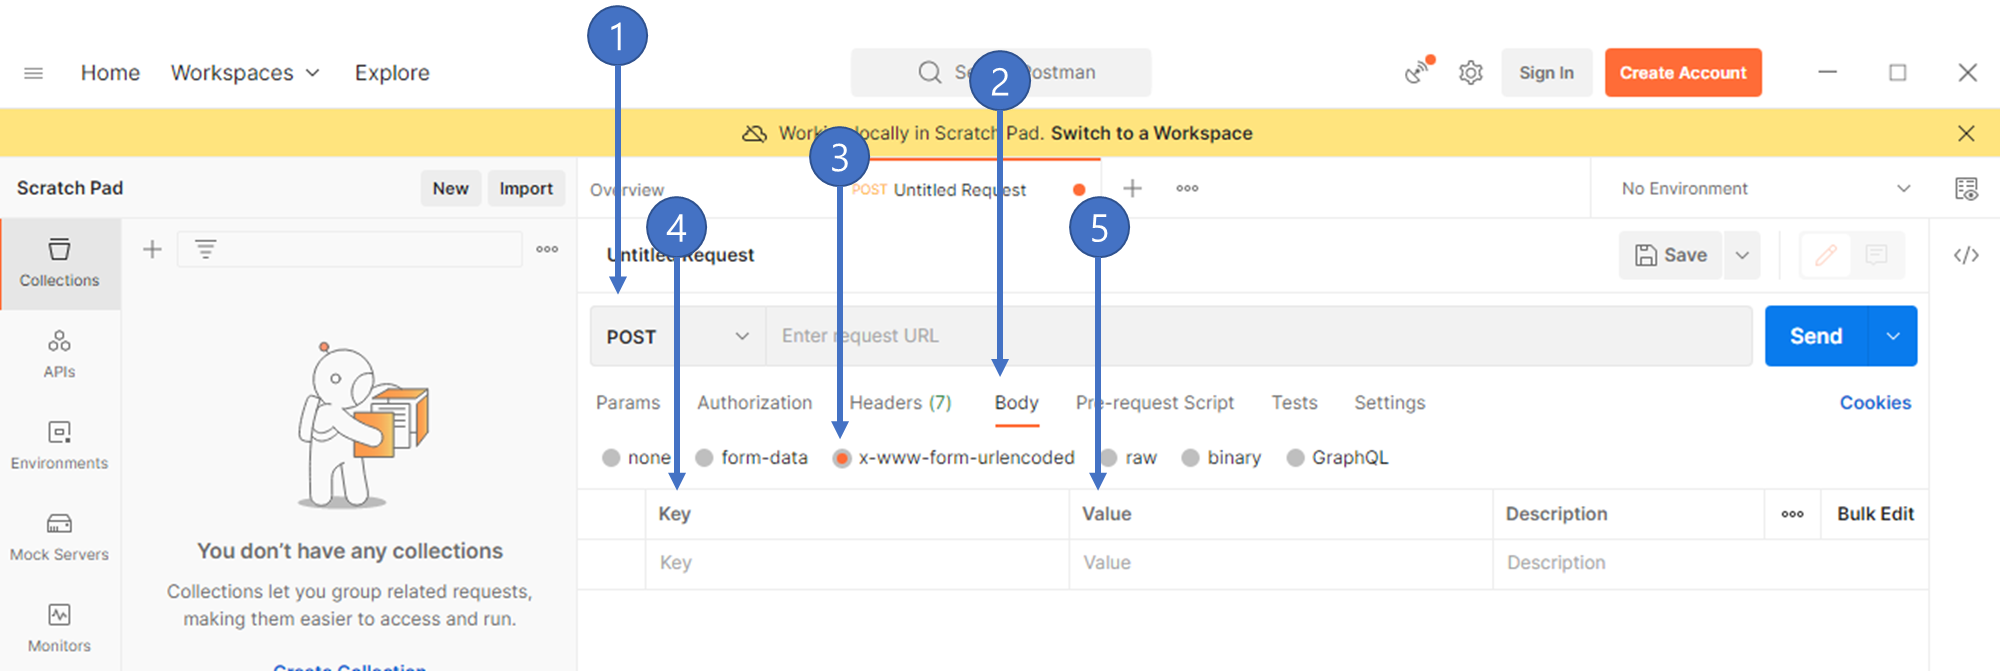Image resolution: width=2000 pixels, height=671 pixels.
Task: Click the Value input cell
Action: click(x=1281, y=563)
